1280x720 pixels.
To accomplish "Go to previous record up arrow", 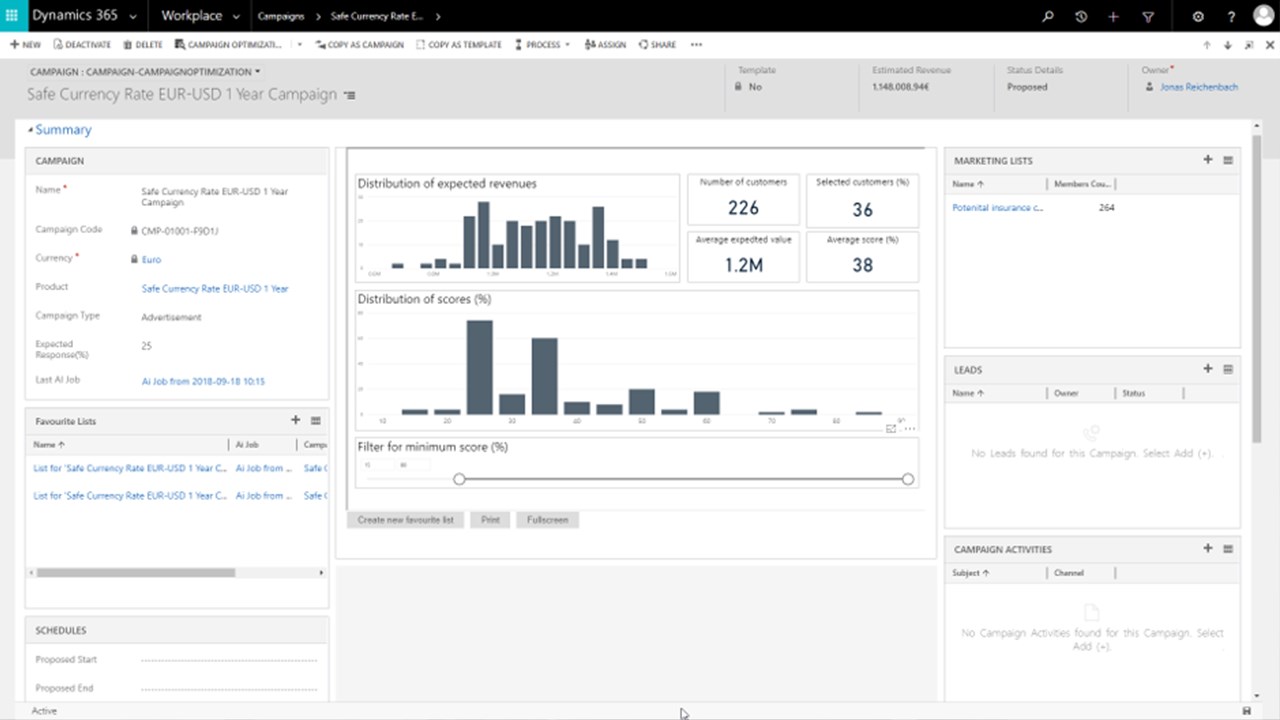I will (x=1207, y=45).
